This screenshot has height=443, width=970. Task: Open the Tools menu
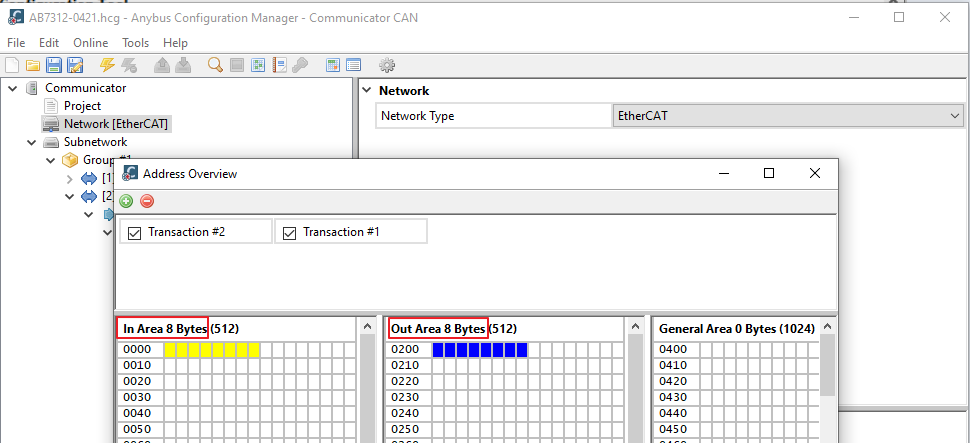click(x=135, y=43)
